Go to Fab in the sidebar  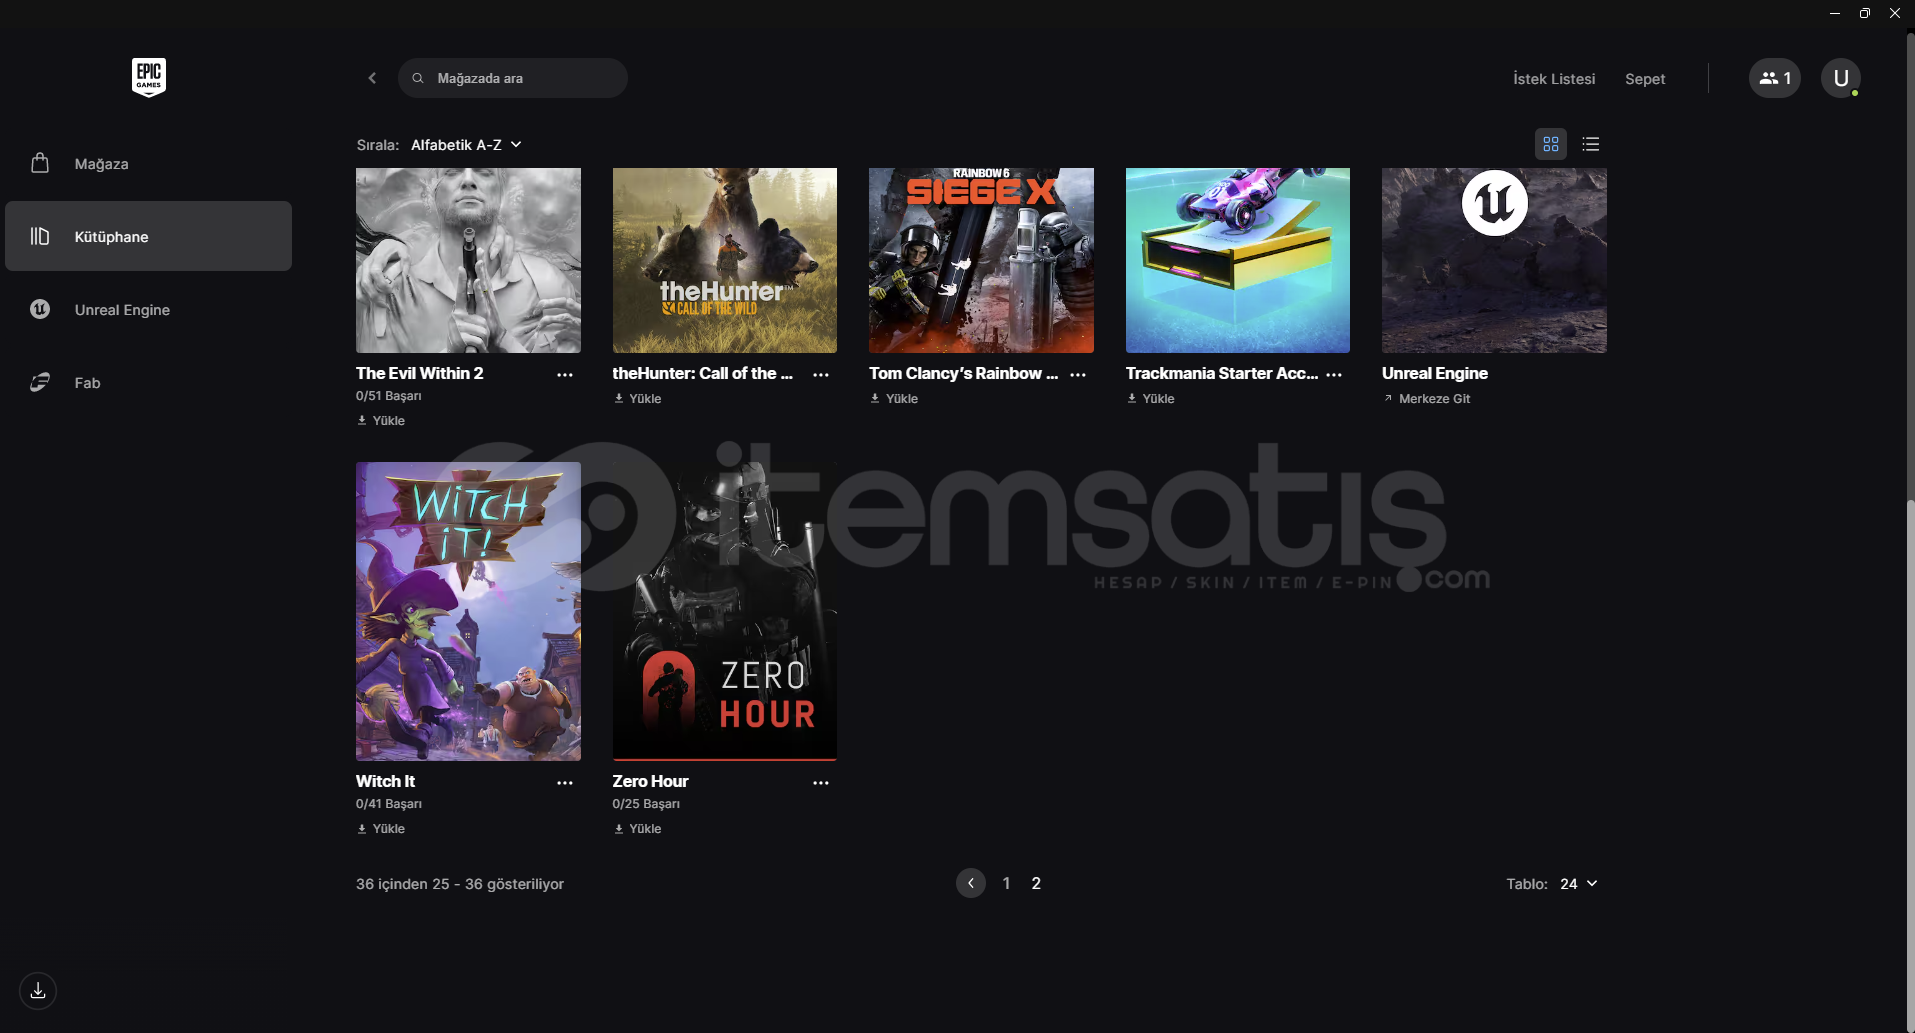[x=148, y=383]
